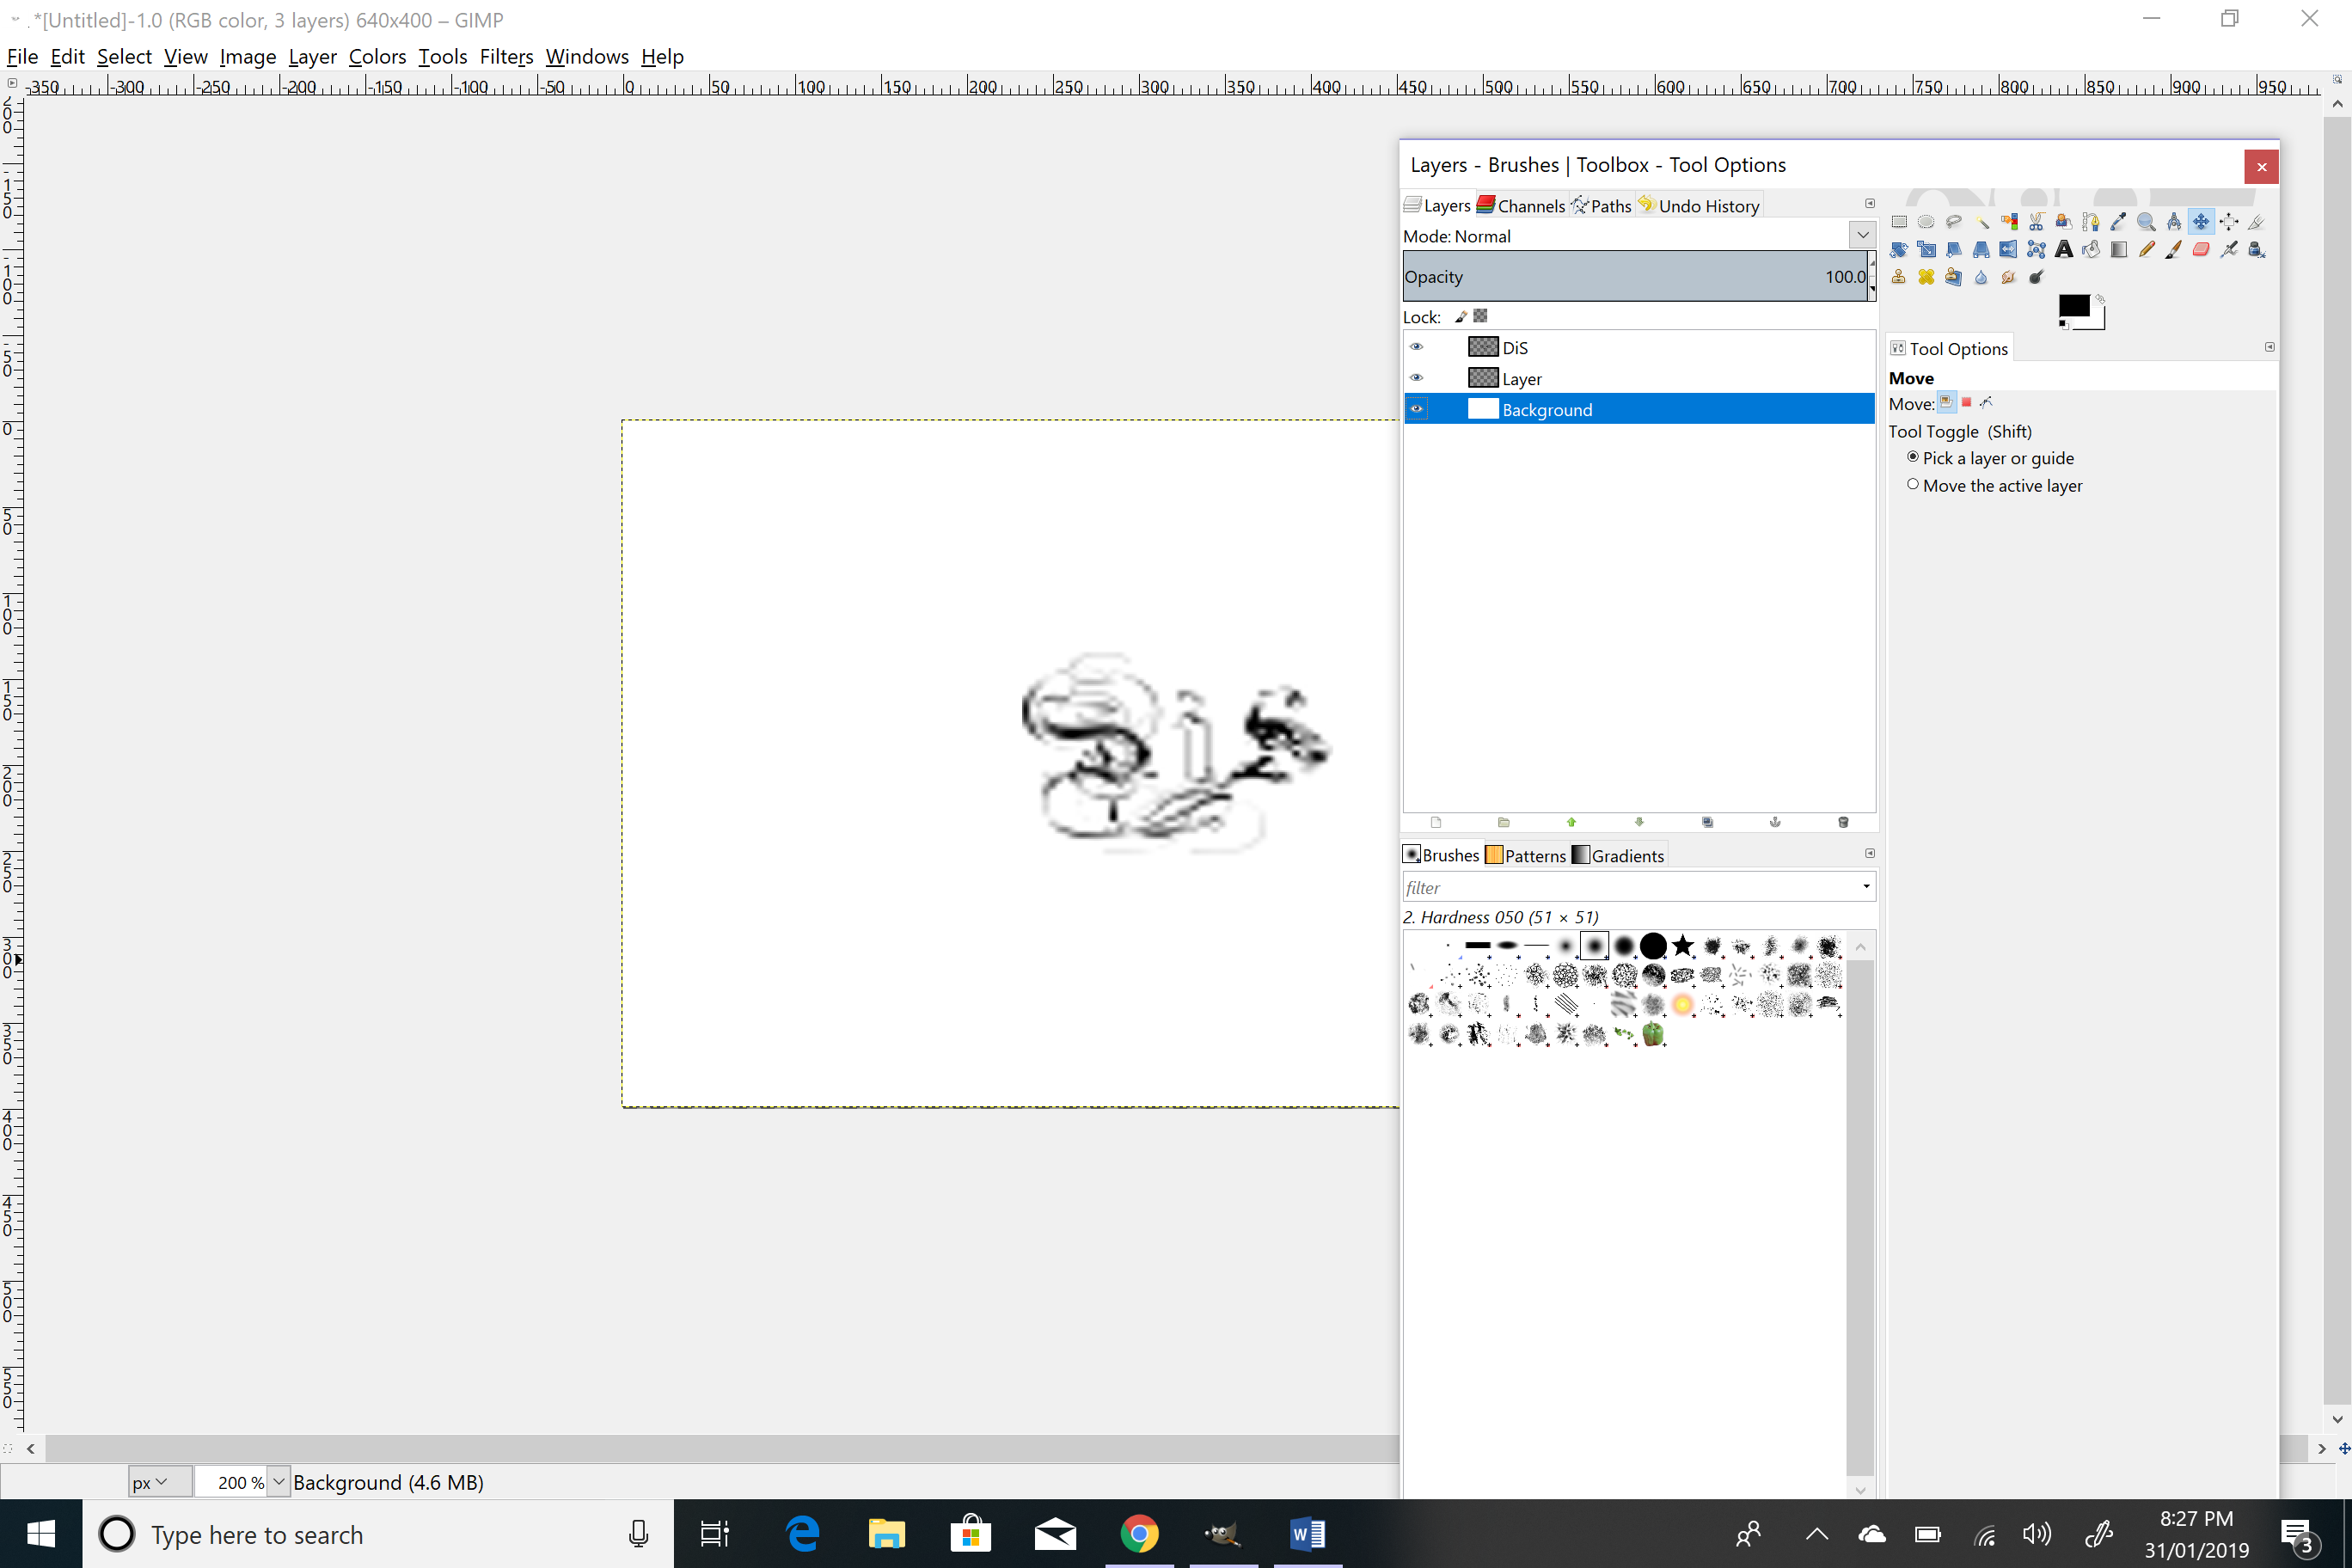Select the Select by Color tool
This screenshot has width=2352, height=1568.
(2008, 222)
